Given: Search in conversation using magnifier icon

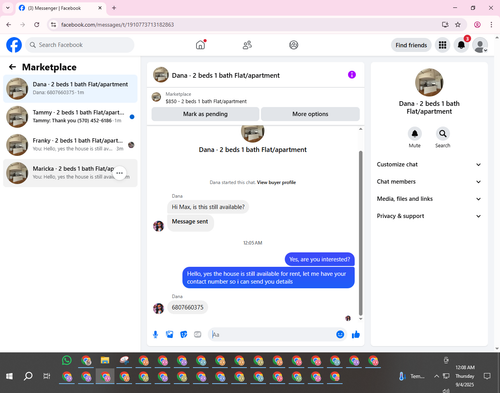Looking at the screenshot, I should click(x=443, y=134).
